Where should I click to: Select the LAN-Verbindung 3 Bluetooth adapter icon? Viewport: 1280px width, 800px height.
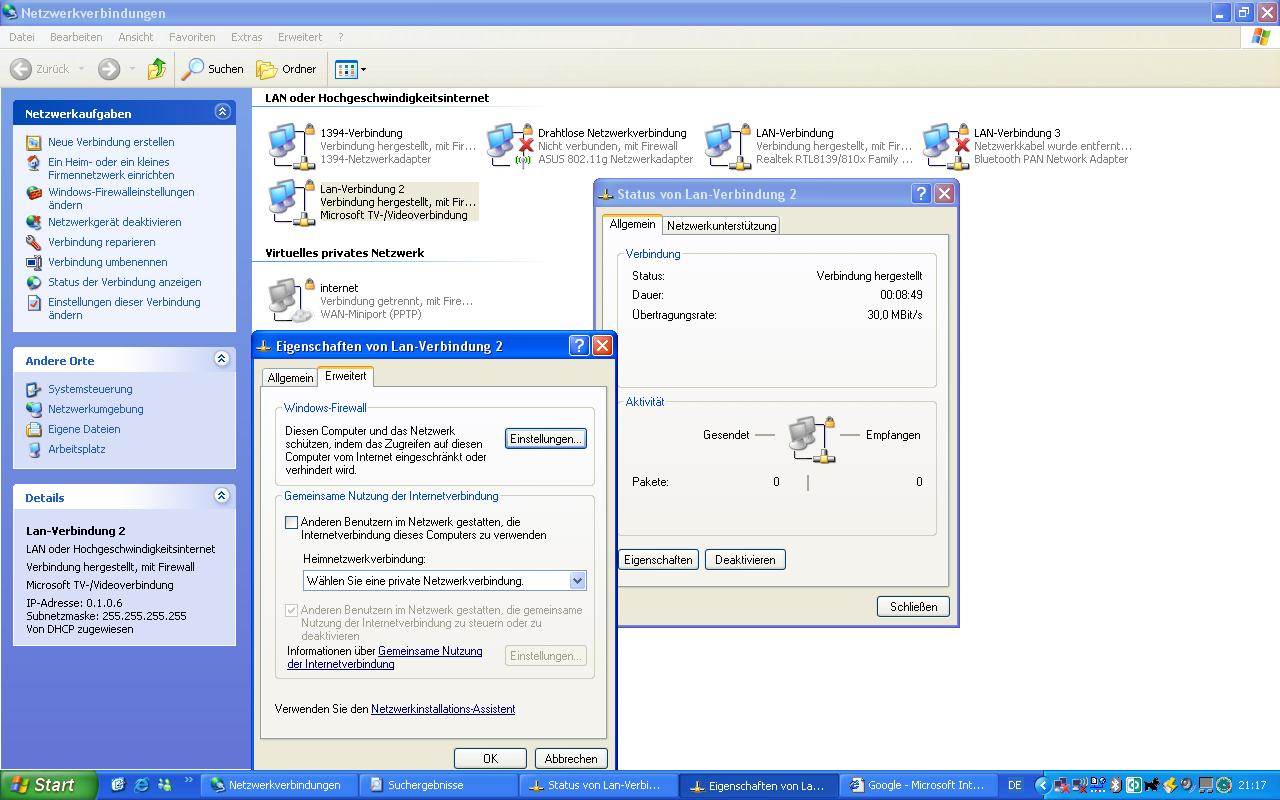click(945, 146)
